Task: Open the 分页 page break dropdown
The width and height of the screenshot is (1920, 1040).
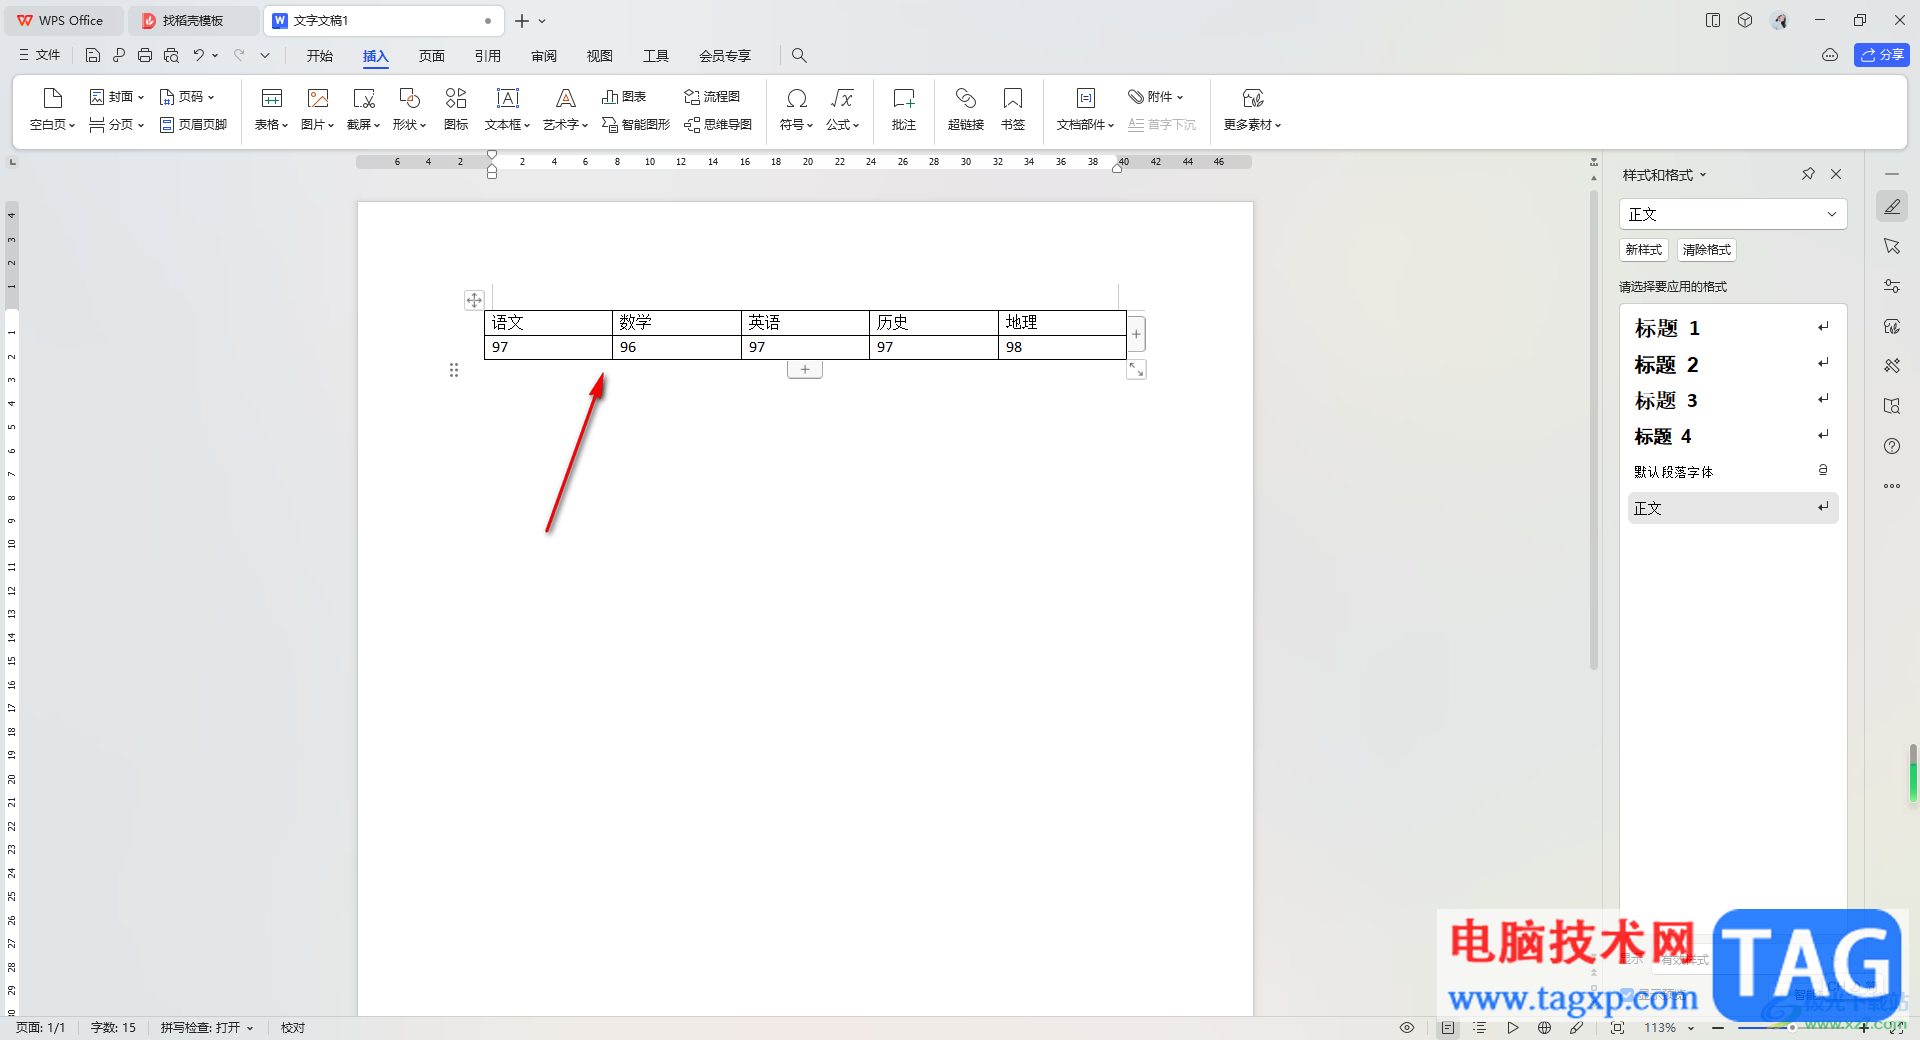Action: coord(117,125)
